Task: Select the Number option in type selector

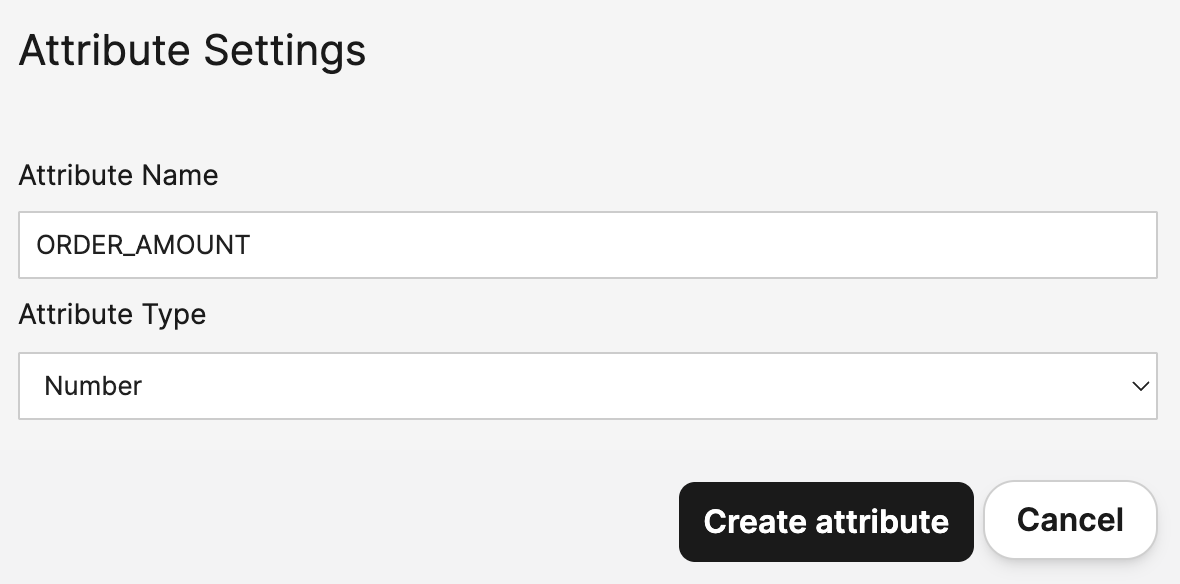Action: pyautogui.click(x=94, y=386)
